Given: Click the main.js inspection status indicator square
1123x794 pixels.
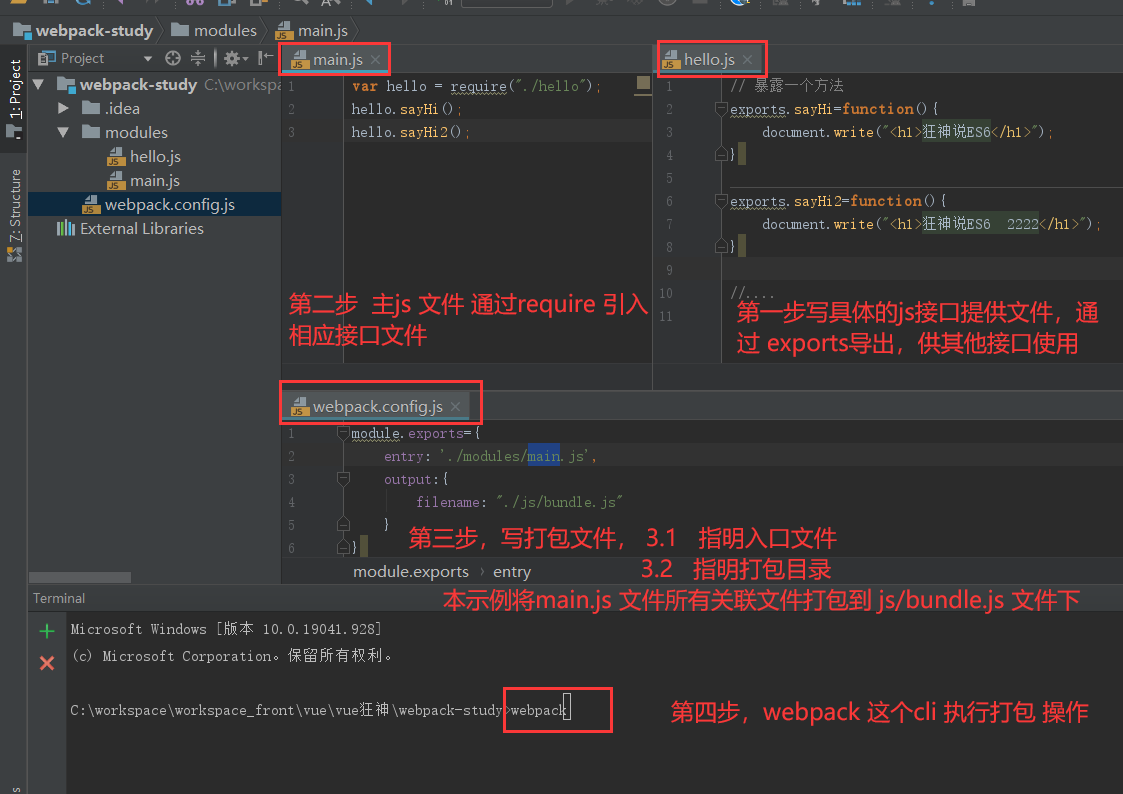Looking at the screenshot, I should tap(643, 83).
